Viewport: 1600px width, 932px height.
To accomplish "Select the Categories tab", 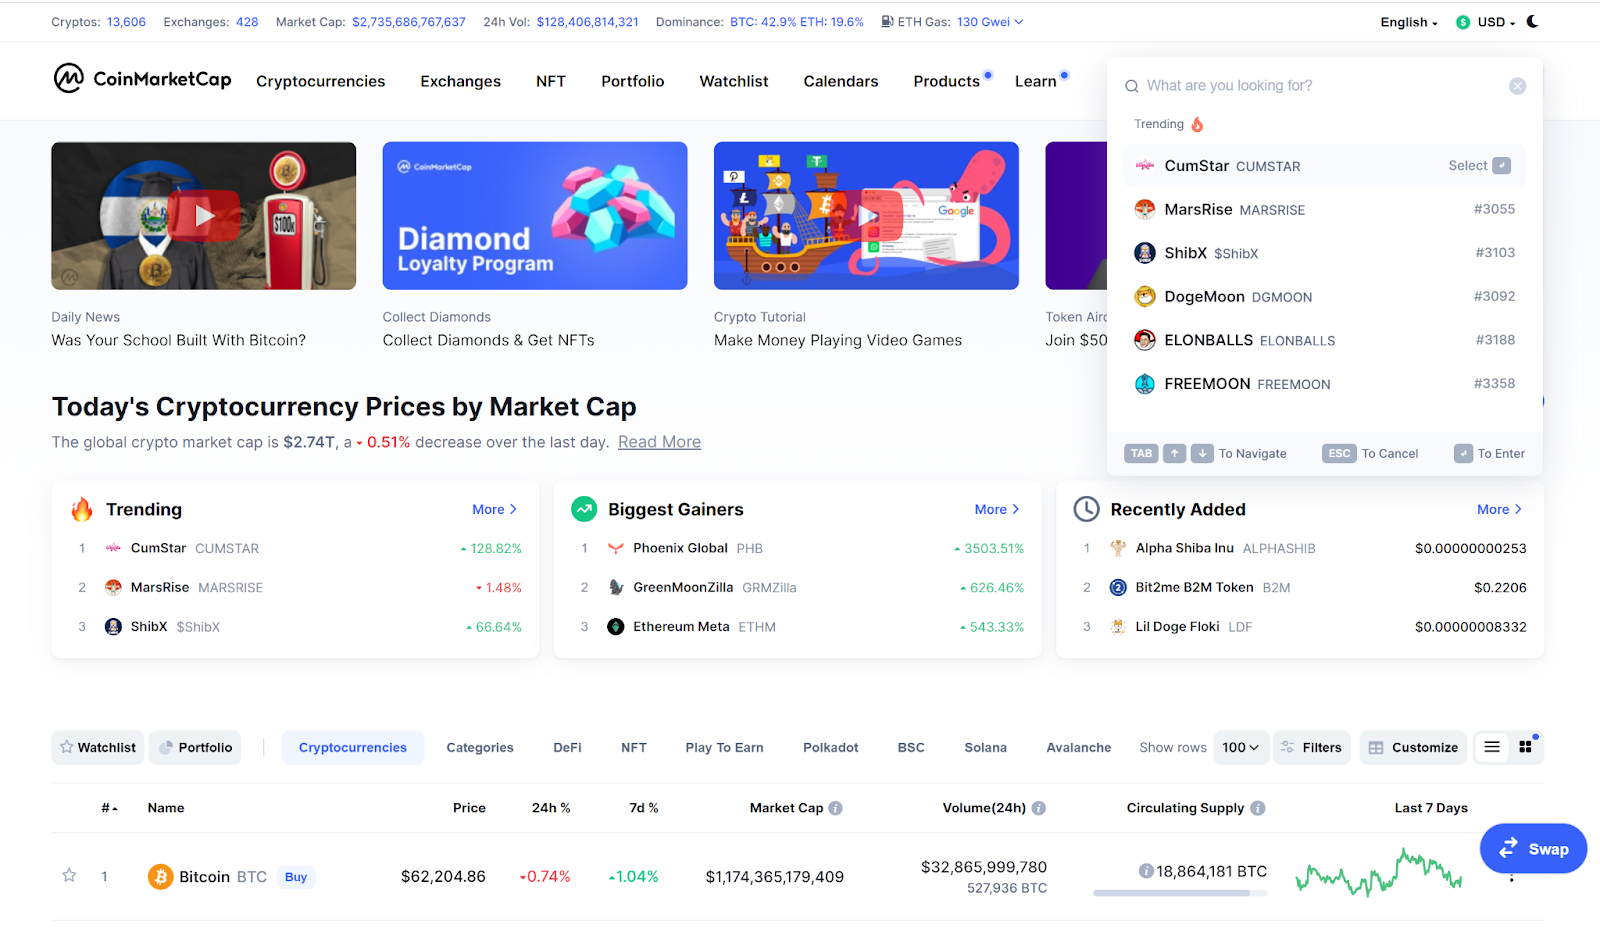I will tap(480, 747).
